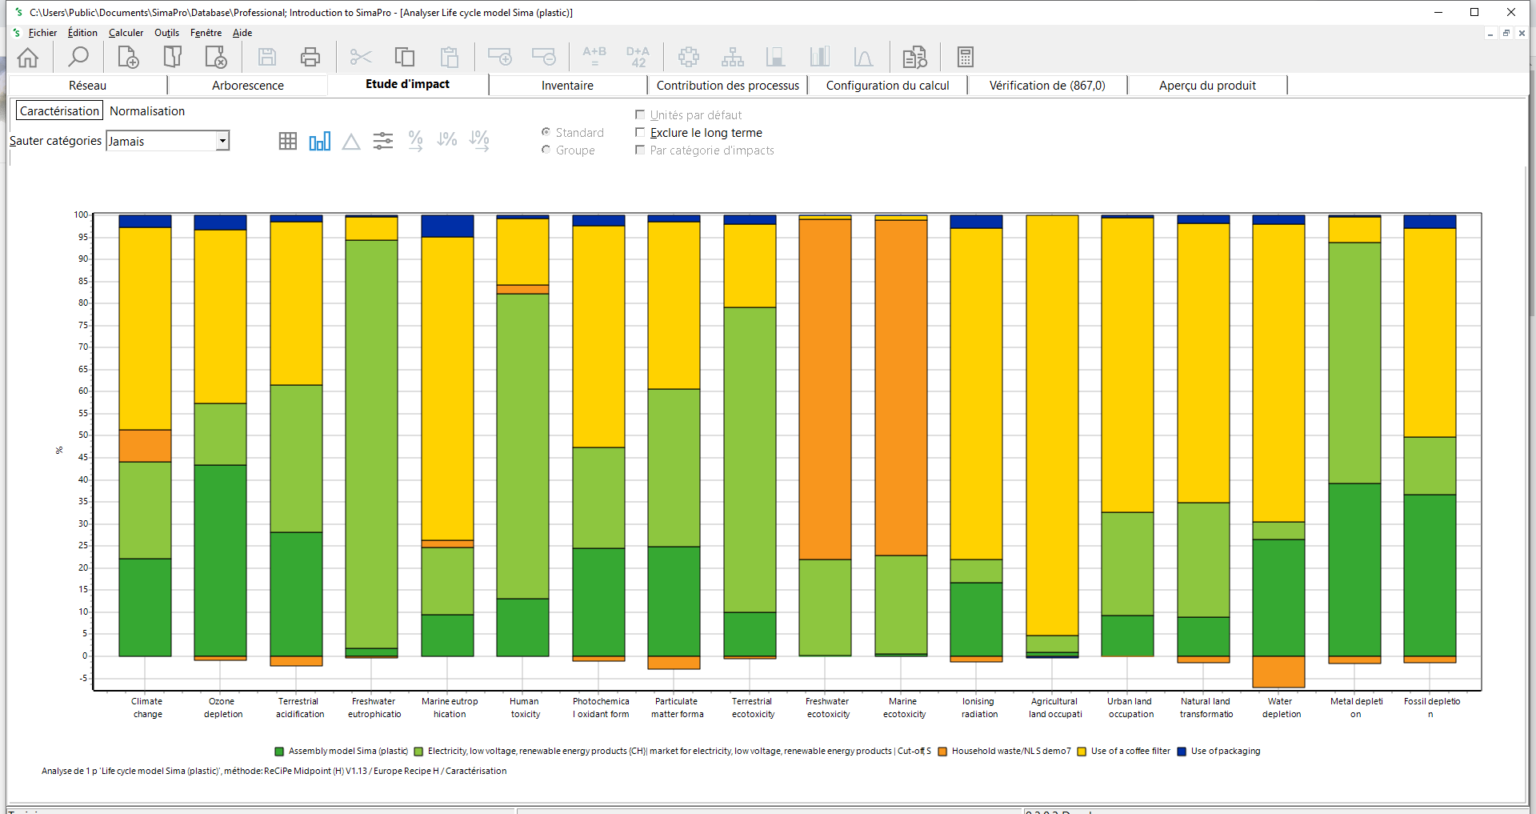Click the print icon
The width and height of the screenshot is (1536, 814).
310,57
